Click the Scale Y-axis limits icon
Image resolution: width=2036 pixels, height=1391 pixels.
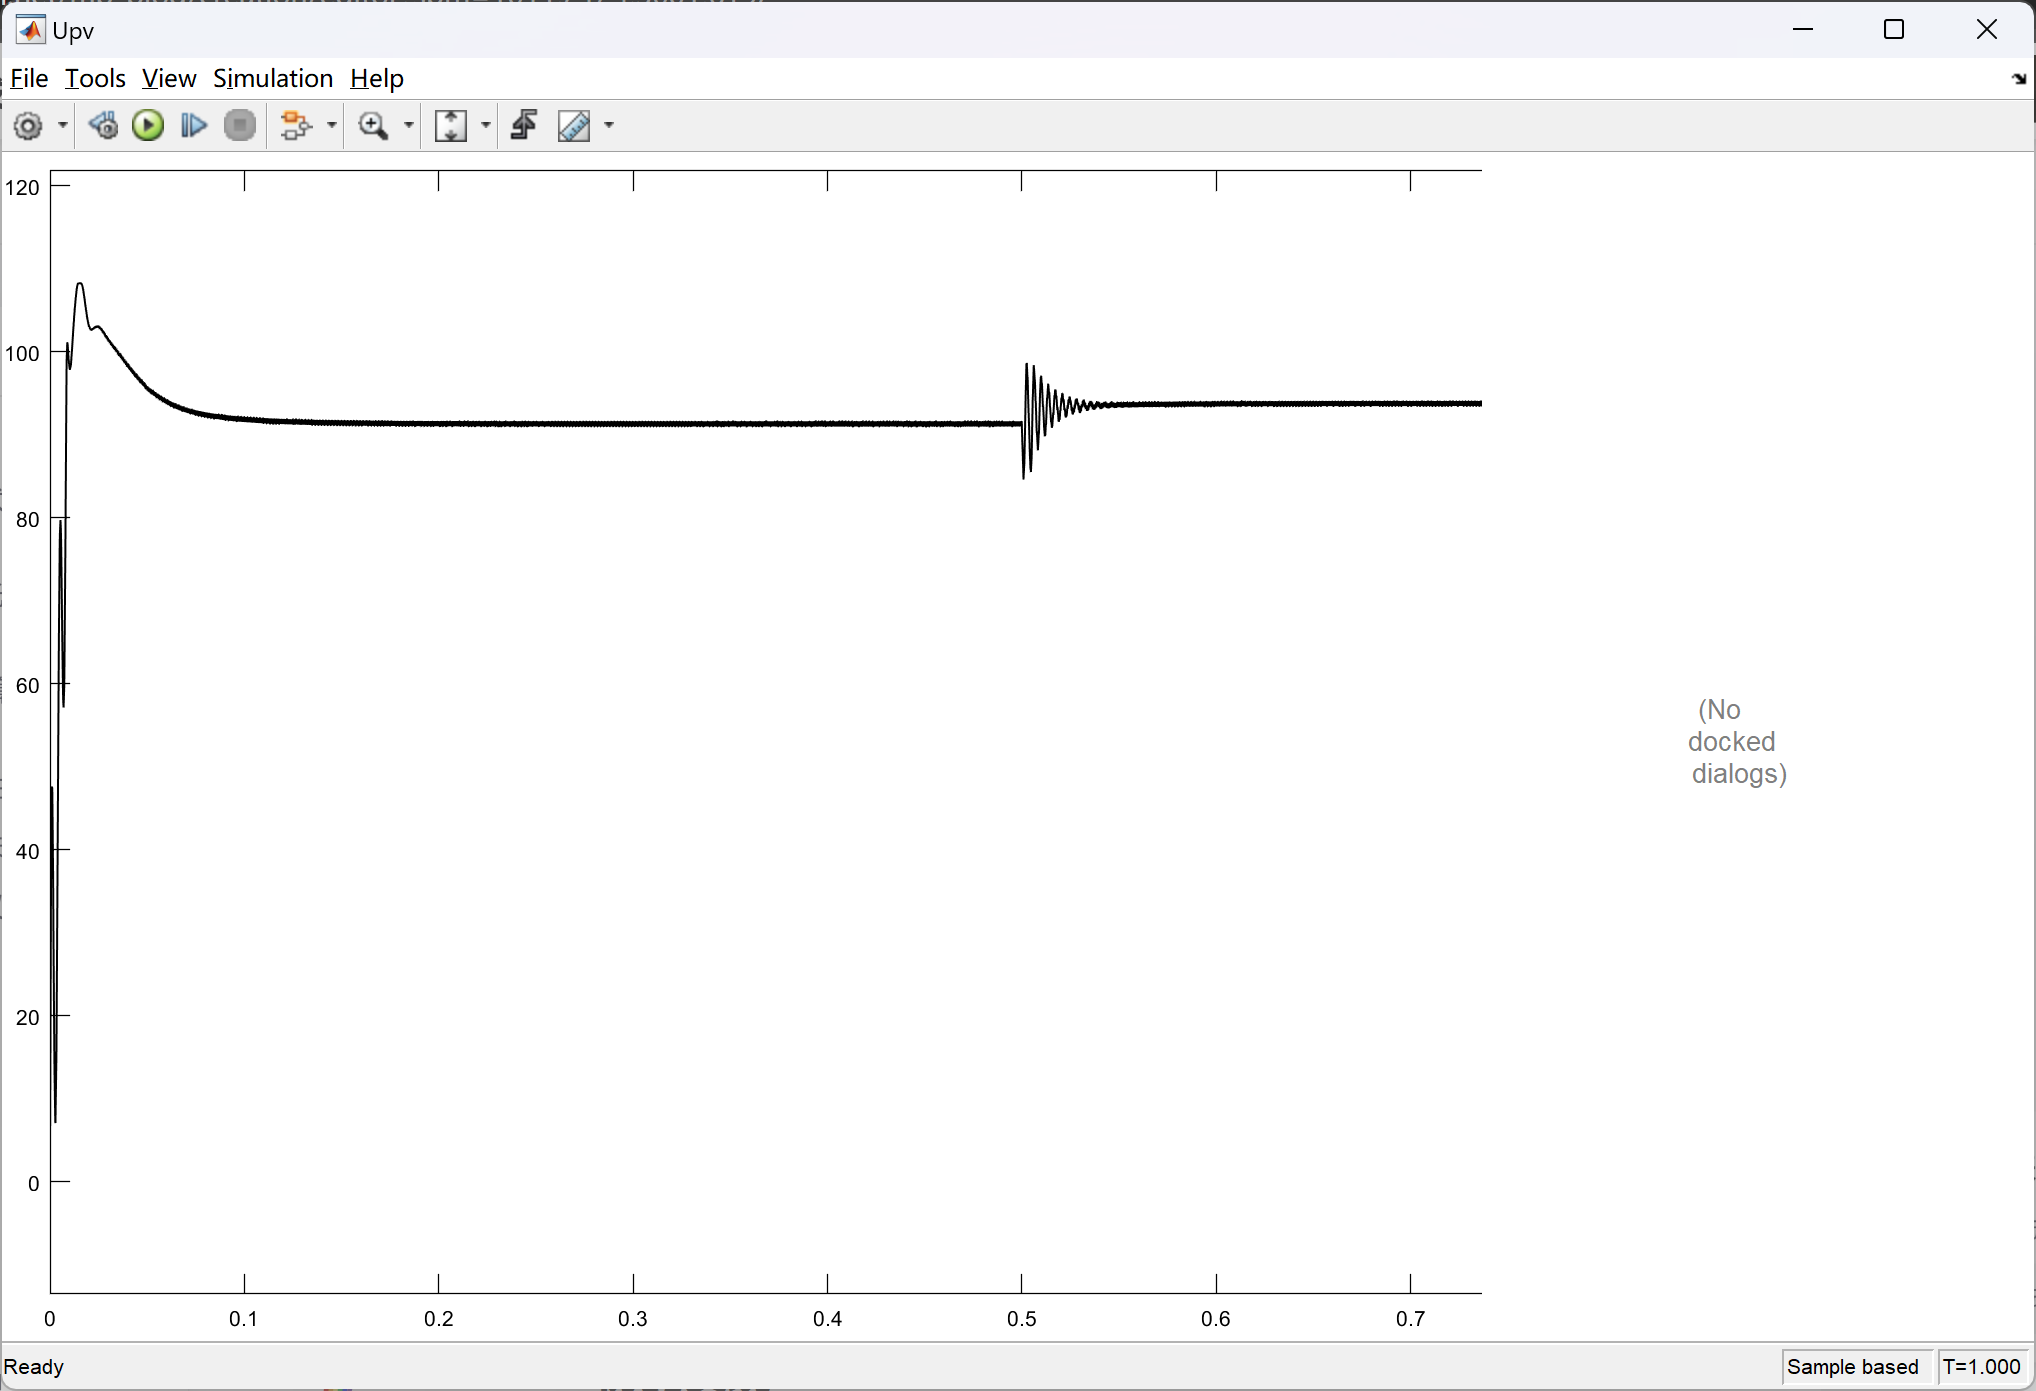pyautogui.click(x=451, y=126)
